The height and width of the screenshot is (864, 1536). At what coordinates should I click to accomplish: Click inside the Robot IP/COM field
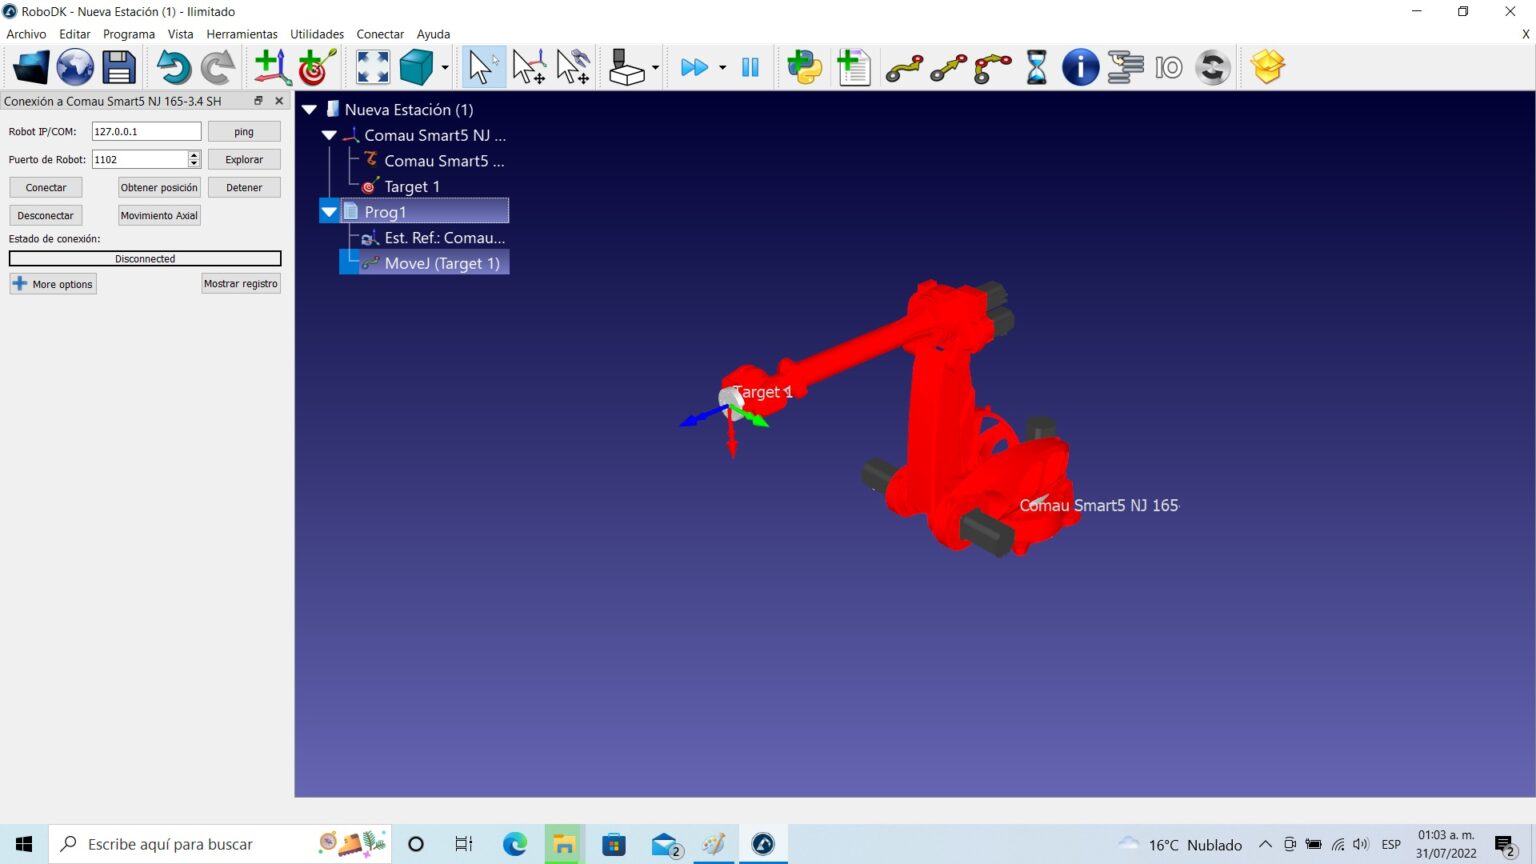(146, 130)
